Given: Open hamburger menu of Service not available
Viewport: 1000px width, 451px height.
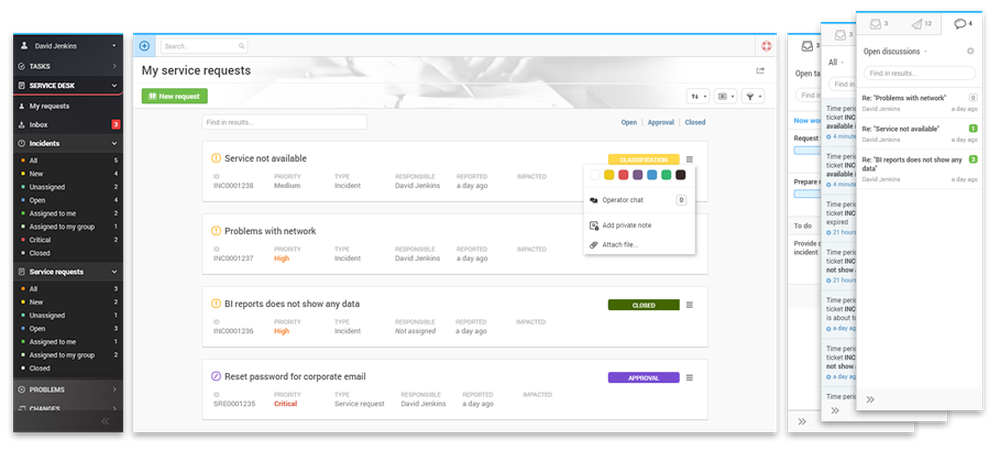Looking at the screenshot, I should click(x=689, y=159).
